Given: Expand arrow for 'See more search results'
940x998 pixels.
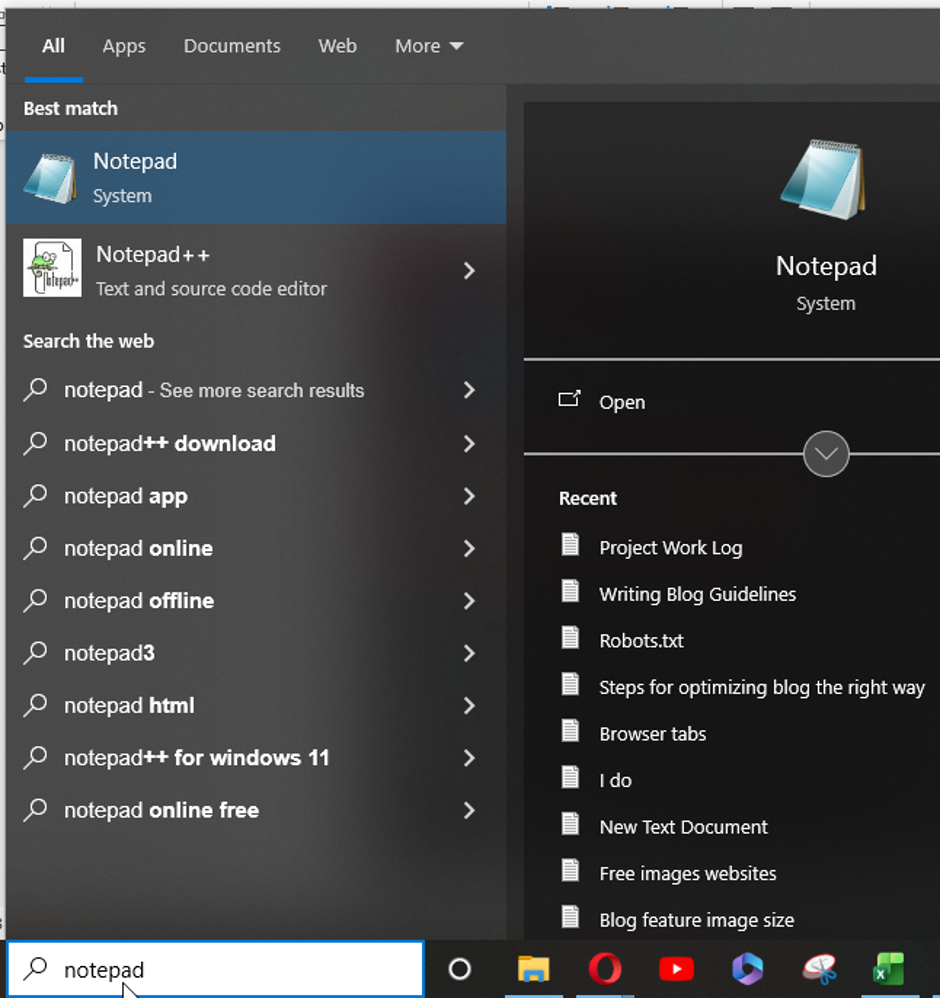Looking at the screenshot, I should 469,390.
